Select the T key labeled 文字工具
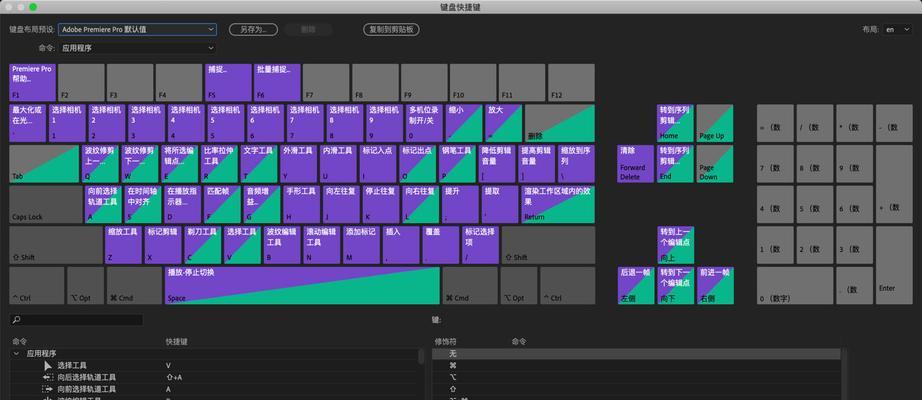 tap(259, 164)
